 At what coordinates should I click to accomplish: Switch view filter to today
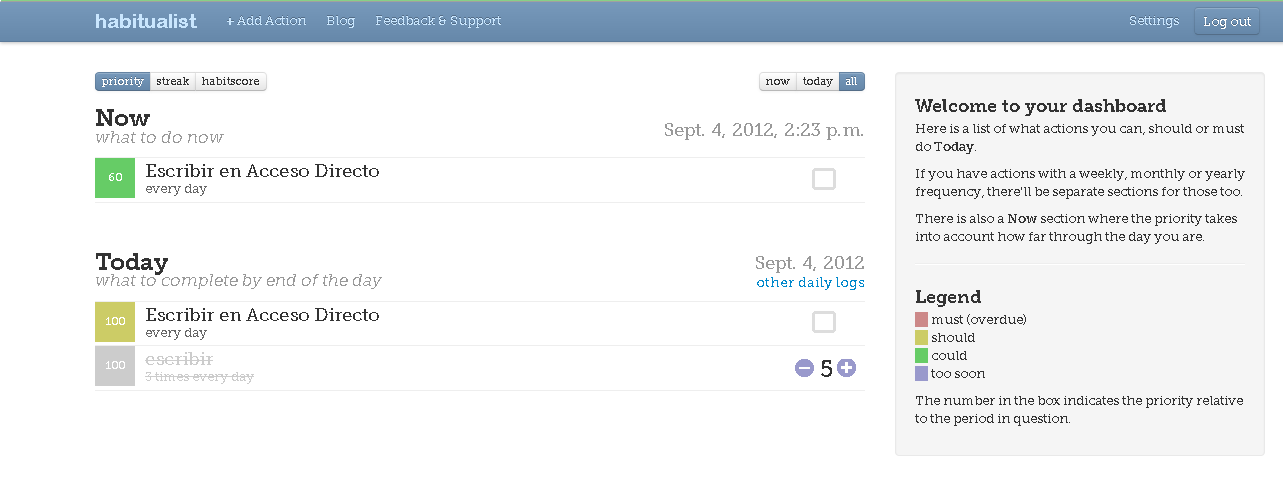[x=818, y=82]
